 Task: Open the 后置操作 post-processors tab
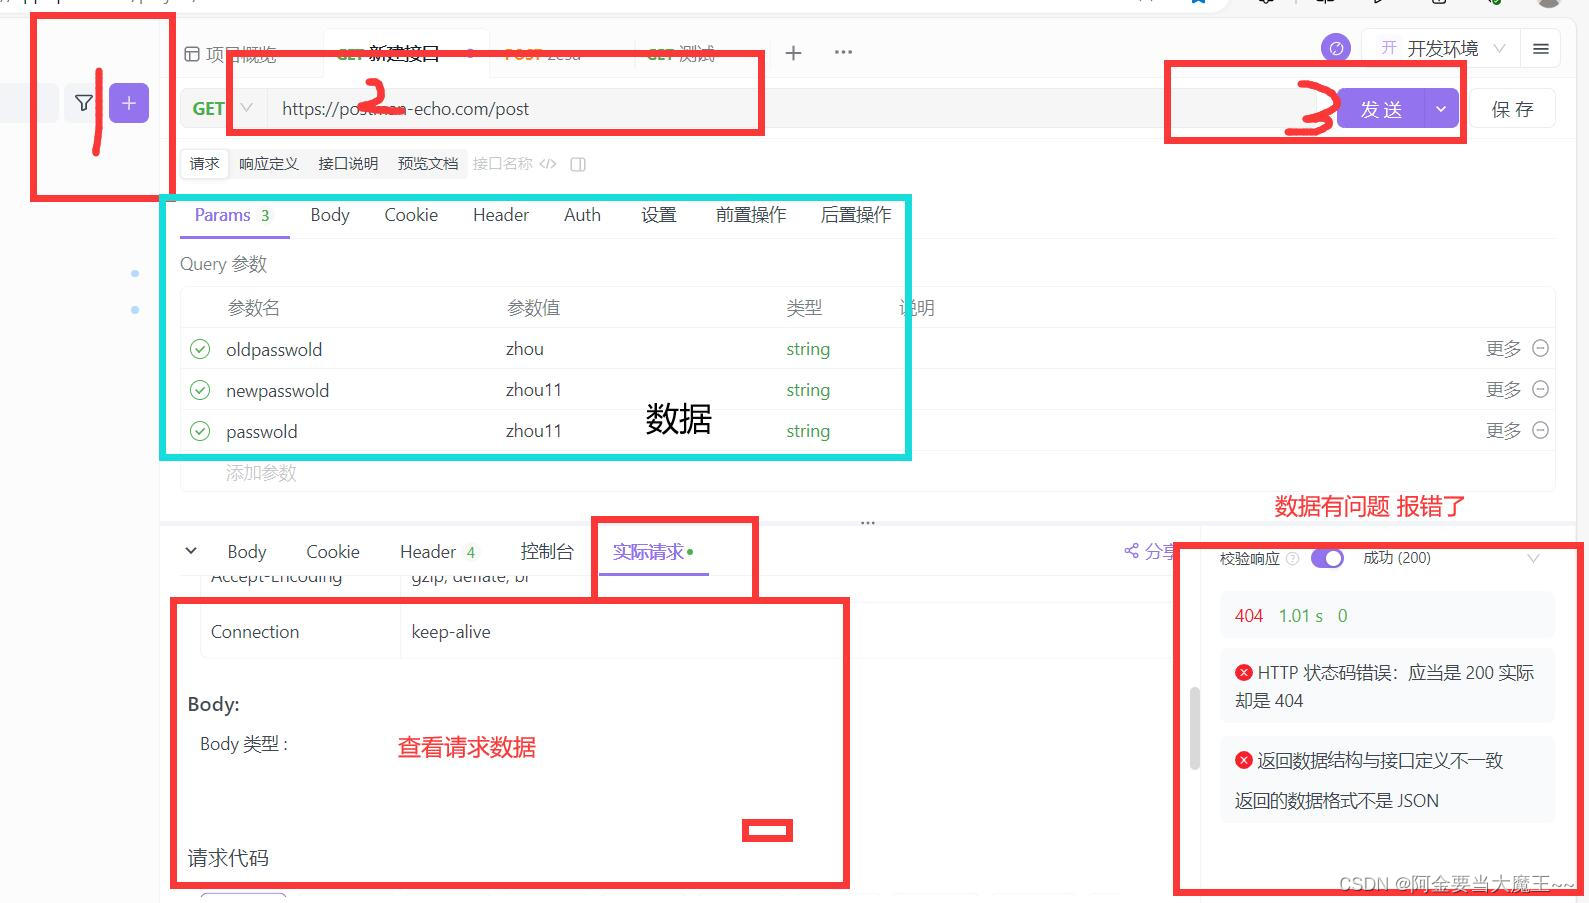coord(855,215)
